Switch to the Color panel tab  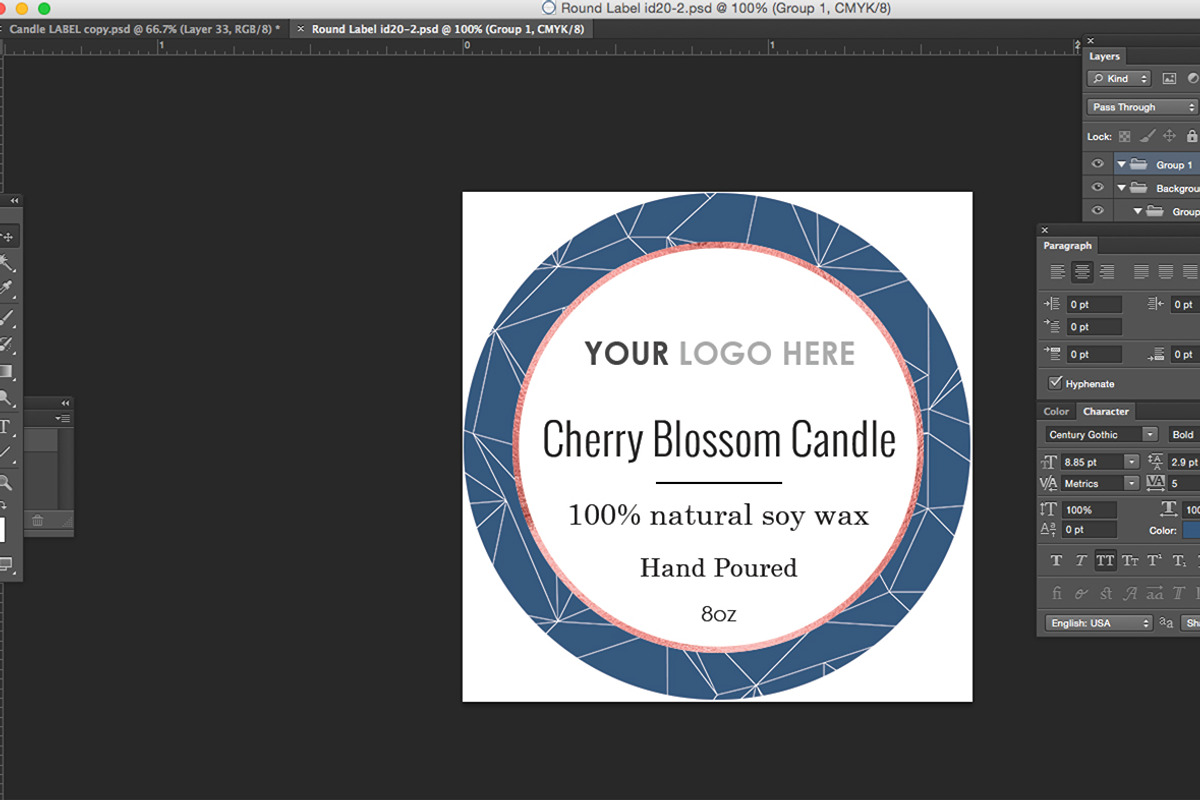tap(1057, 411)
